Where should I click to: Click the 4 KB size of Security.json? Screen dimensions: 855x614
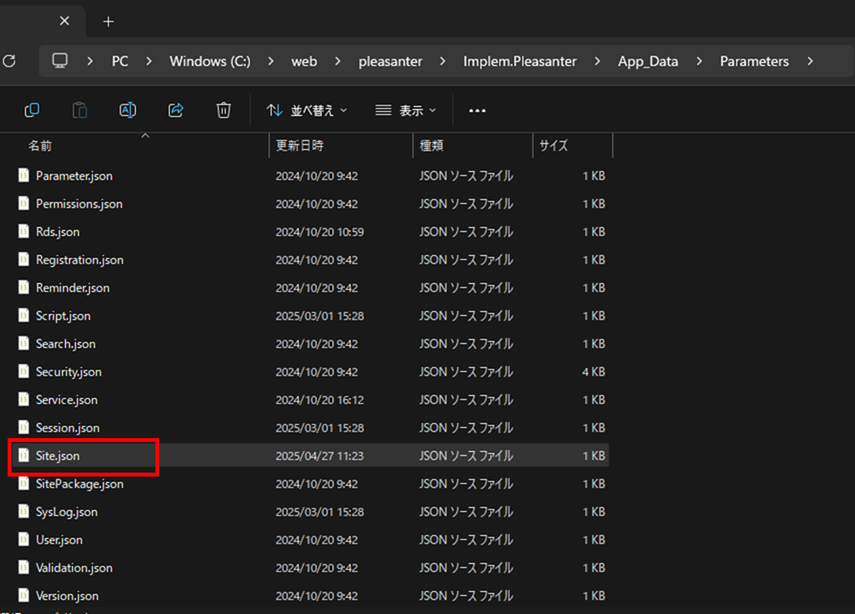click(593, 372)
